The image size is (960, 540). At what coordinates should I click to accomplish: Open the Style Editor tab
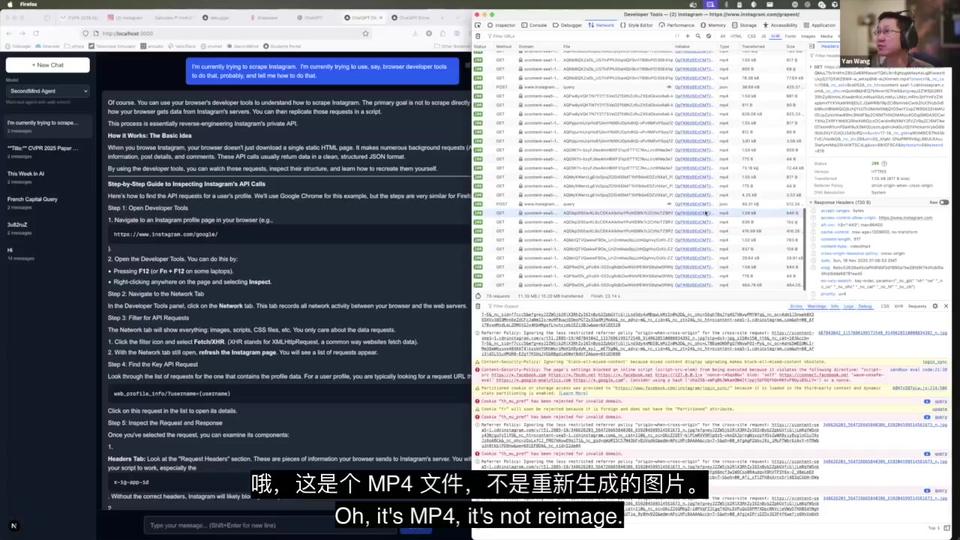coord(636,25)
